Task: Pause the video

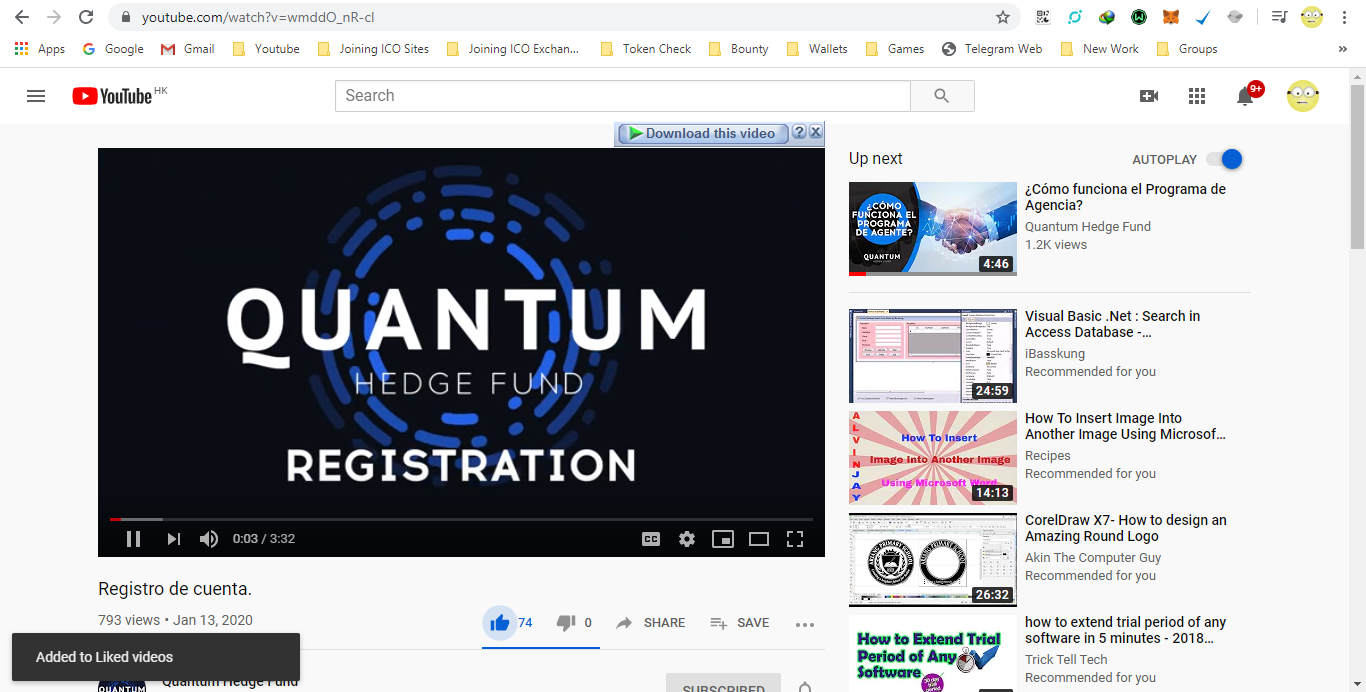Action: (x=133, y=539)
